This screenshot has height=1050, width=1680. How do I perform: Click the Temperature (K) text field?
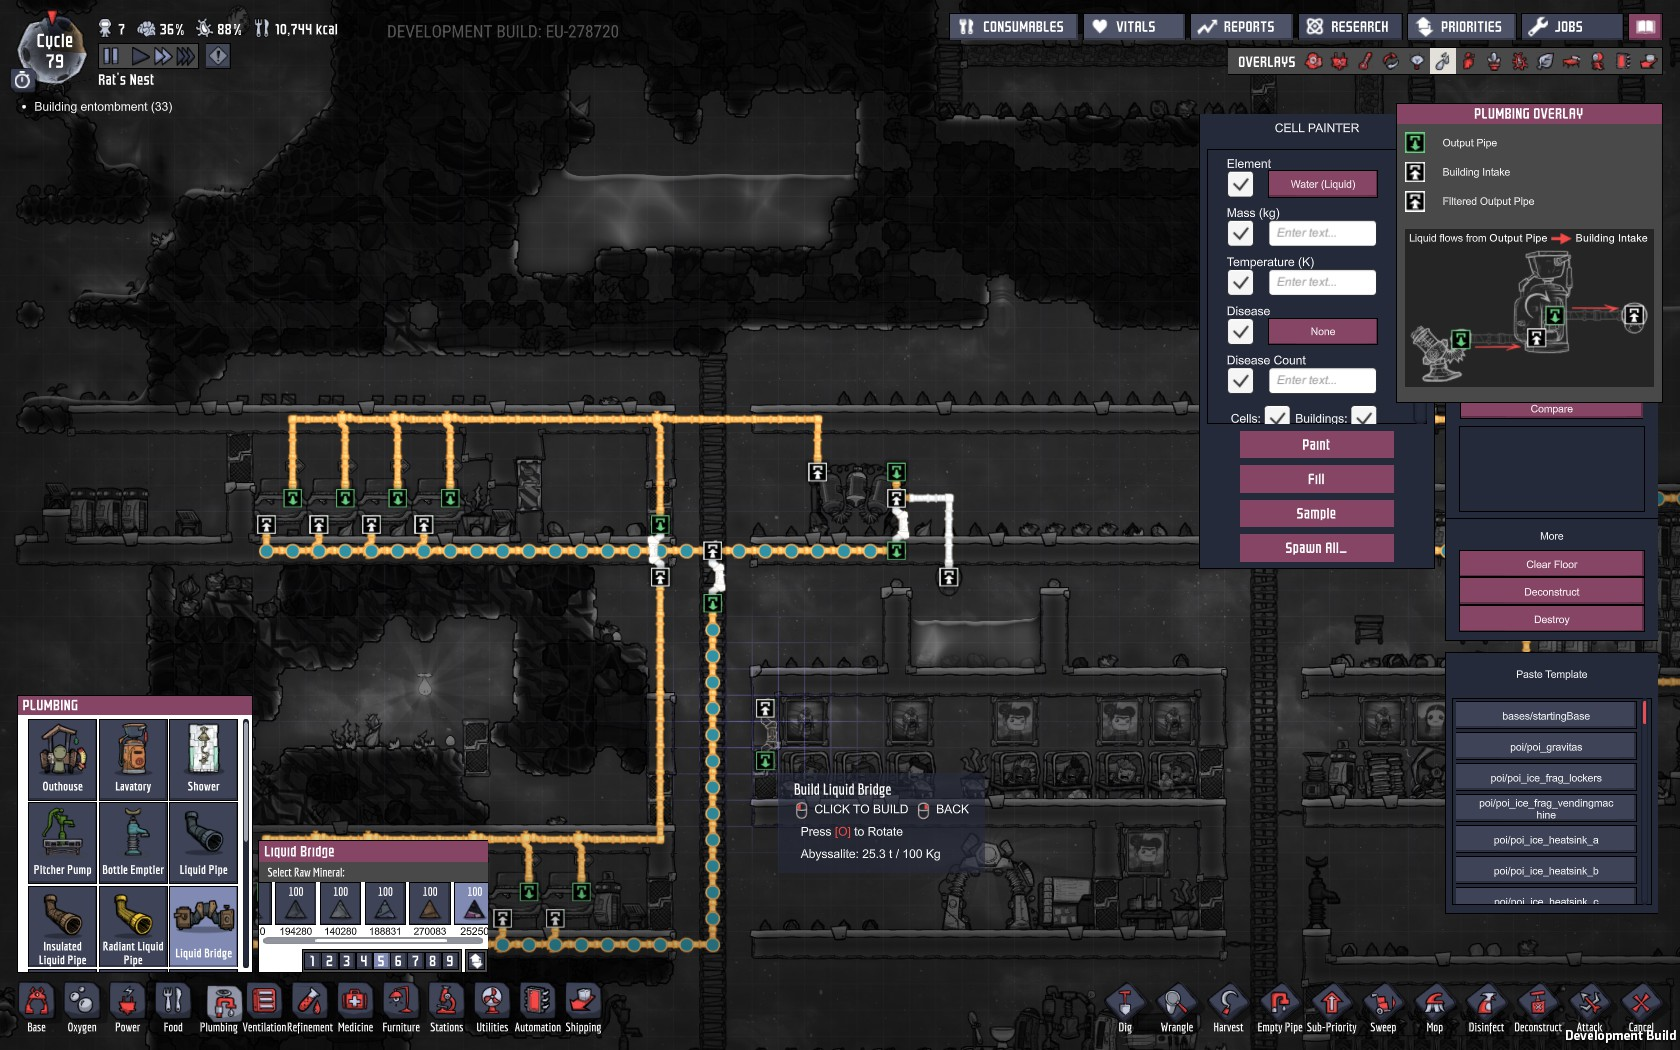click(1322, 282)
